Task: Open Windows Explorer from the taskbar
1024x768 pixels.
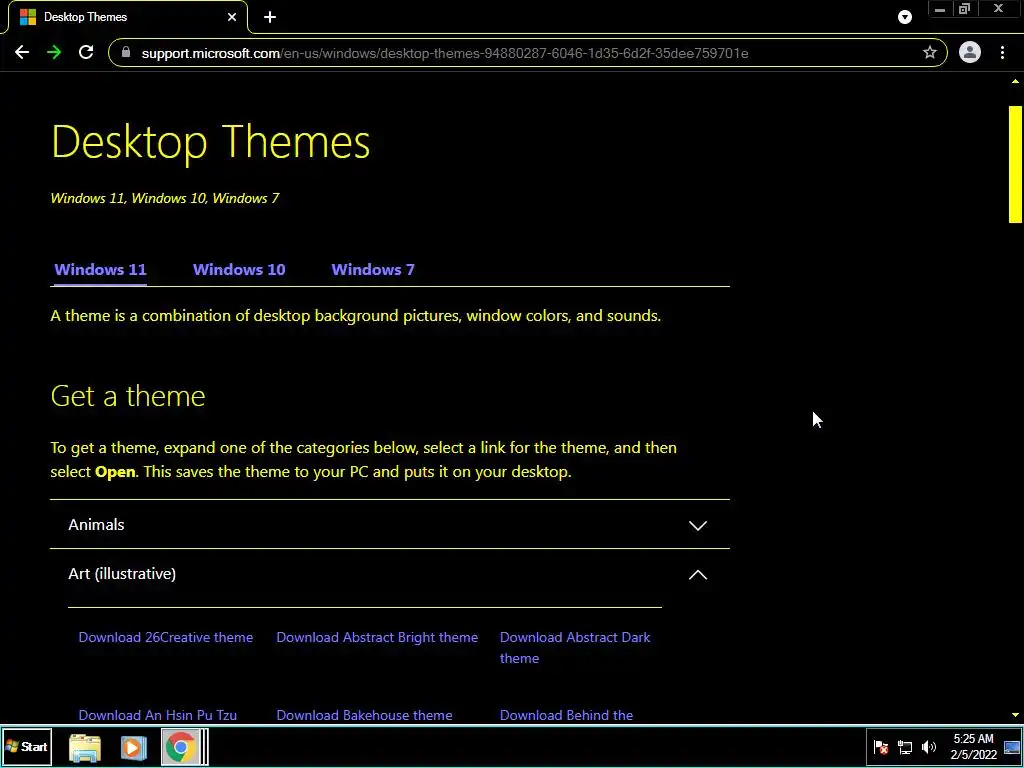Action: pos(85,748)
